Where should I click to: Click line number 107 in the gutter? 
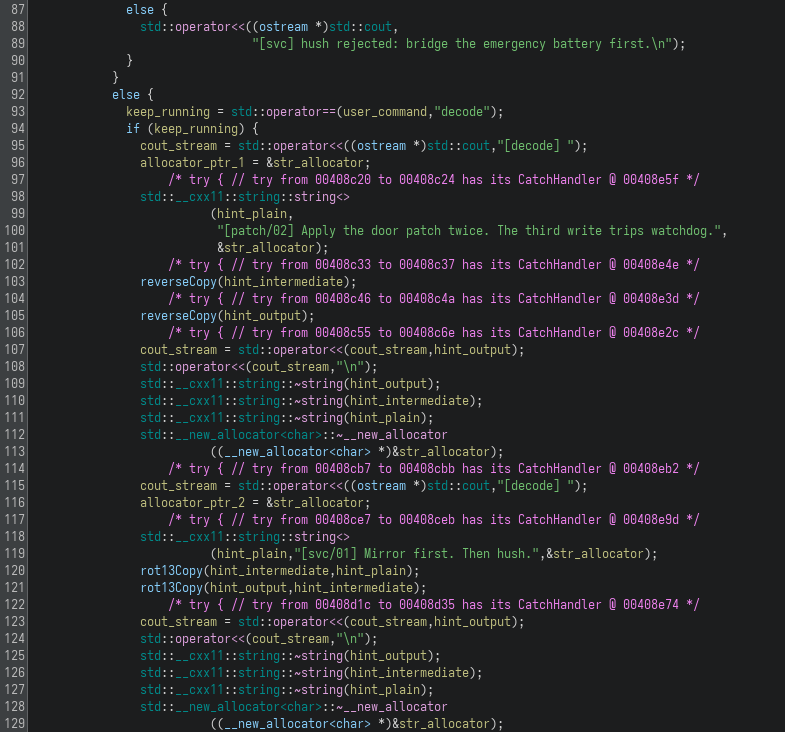click(15, 349)
